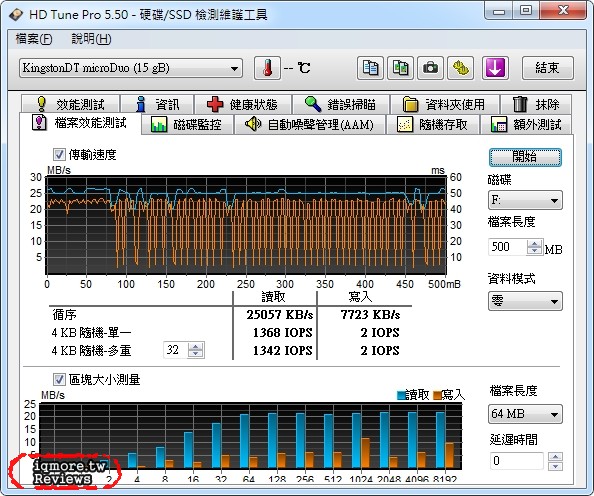Image resolution: width=594 pixels, height=496 pixels.
Task: Switch to the 磁碟監控 disk monitor tab
Action: [x=187, y=124]
